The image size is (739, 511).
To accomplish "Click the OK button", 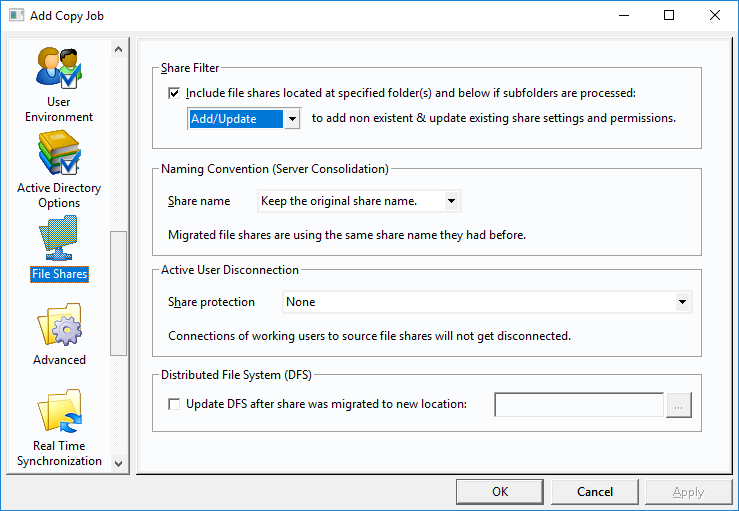I will coord(500,492).
